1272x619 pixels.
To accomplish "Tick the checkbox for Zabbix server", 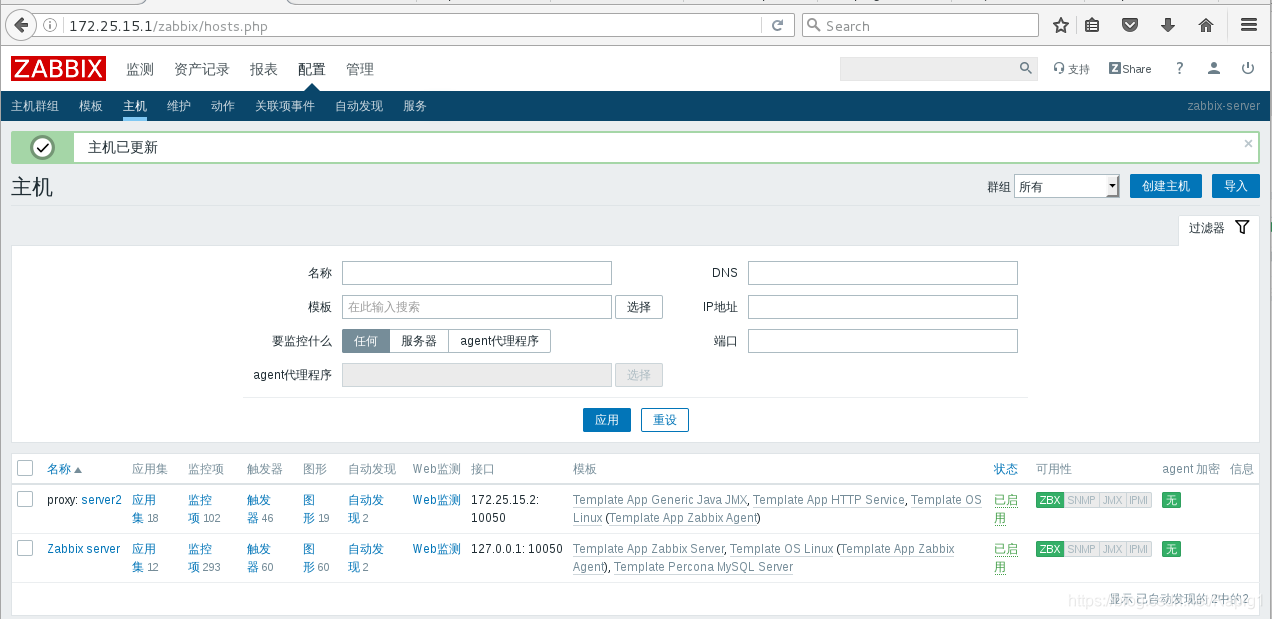I will (x=25, y=548).
